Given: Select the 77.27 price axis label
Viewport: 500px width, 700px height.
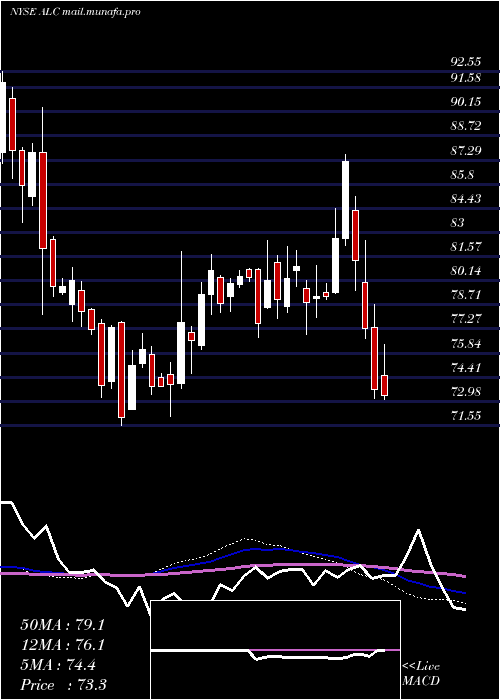Looking at the screenshot, I should pos(466,318).
